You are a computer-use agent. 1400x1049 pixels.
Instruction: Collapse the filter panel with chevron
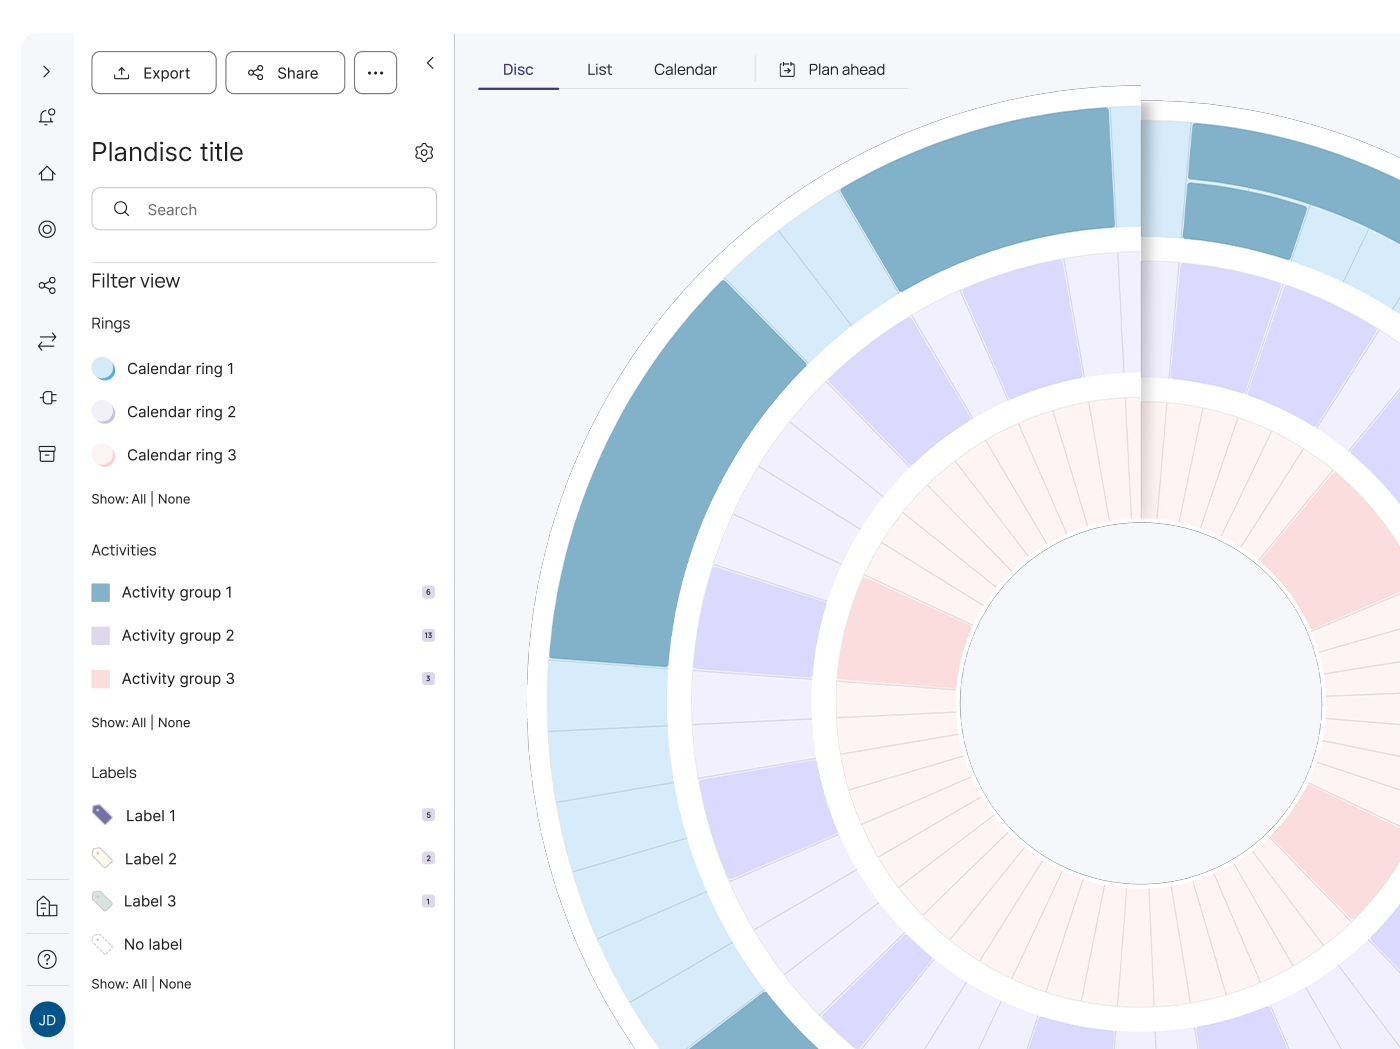pyautogui.click(x=430, y=63)
